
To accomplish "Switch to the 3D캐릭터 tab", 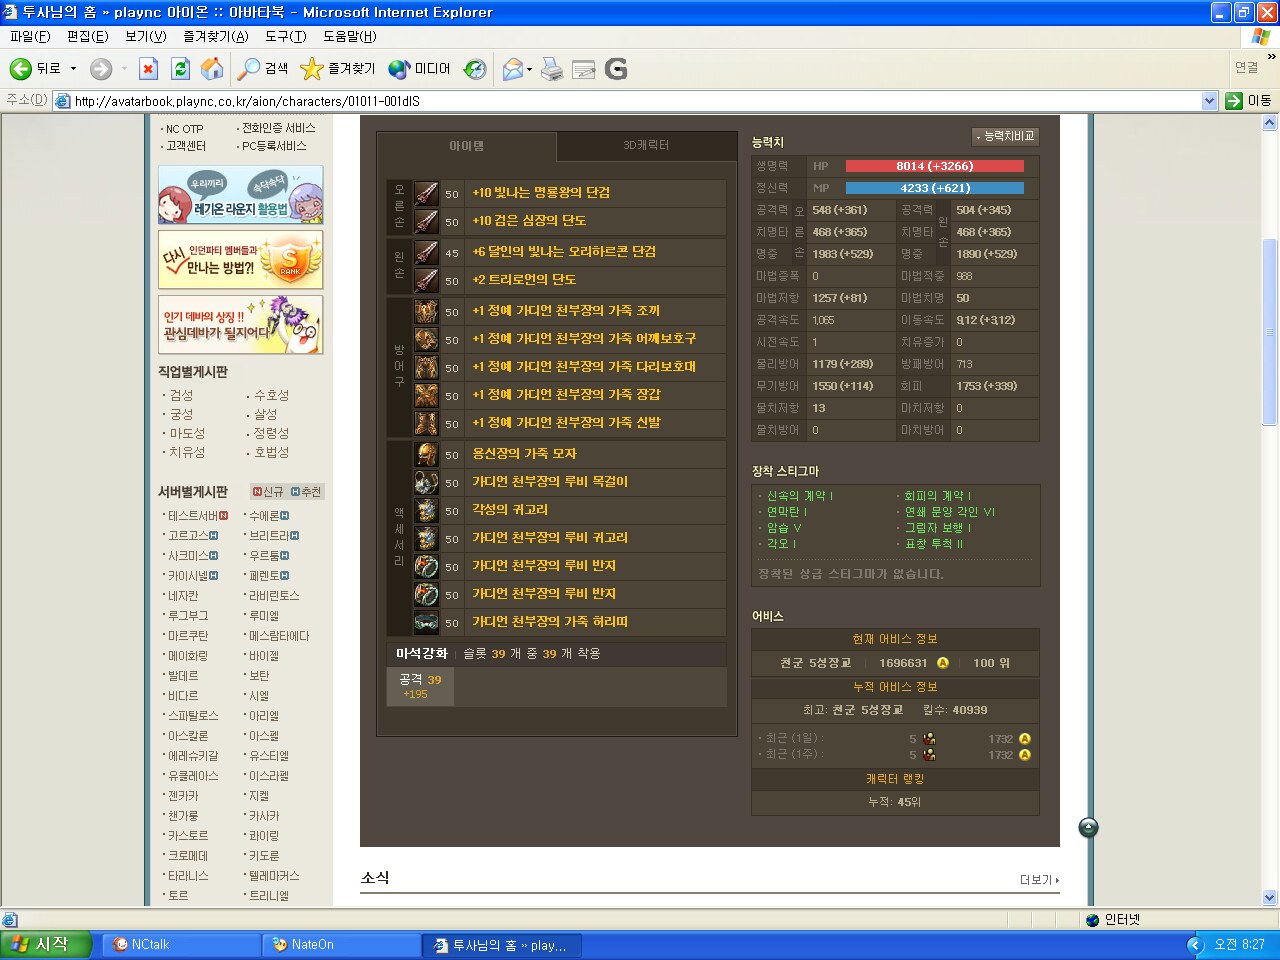I will pyautogui.click(x=646, y=146).
